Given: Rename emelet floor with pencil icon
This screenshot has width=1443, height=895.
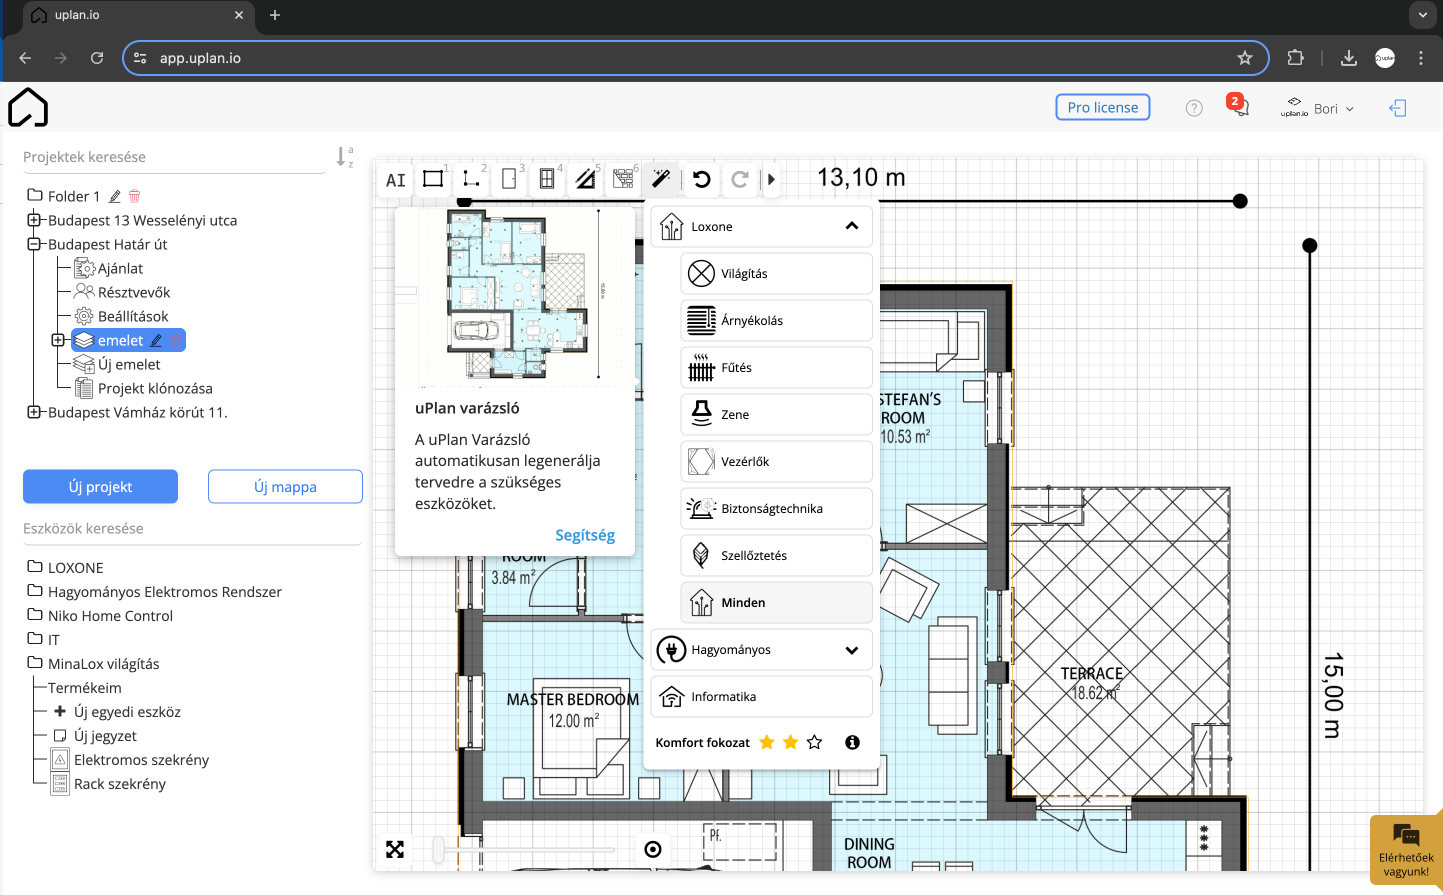Looking at the screenshot, I should pyautogui.click(x=156, y=341).
